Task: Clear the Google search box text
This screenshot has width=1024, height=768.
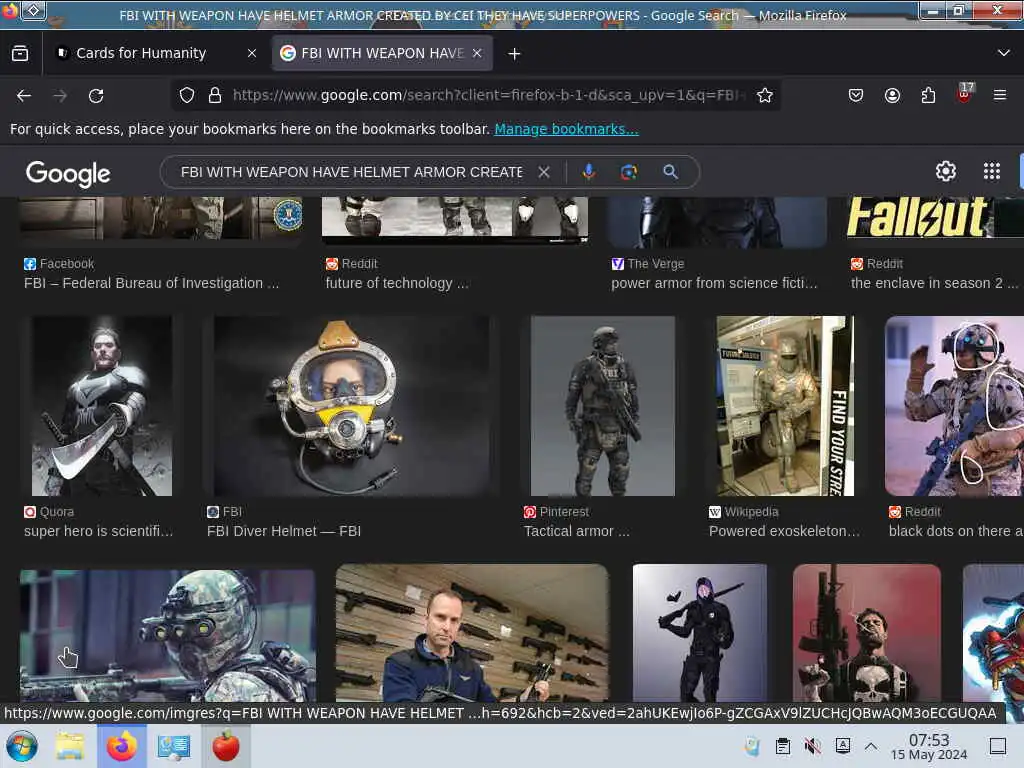Action: [x=543, y=172]
